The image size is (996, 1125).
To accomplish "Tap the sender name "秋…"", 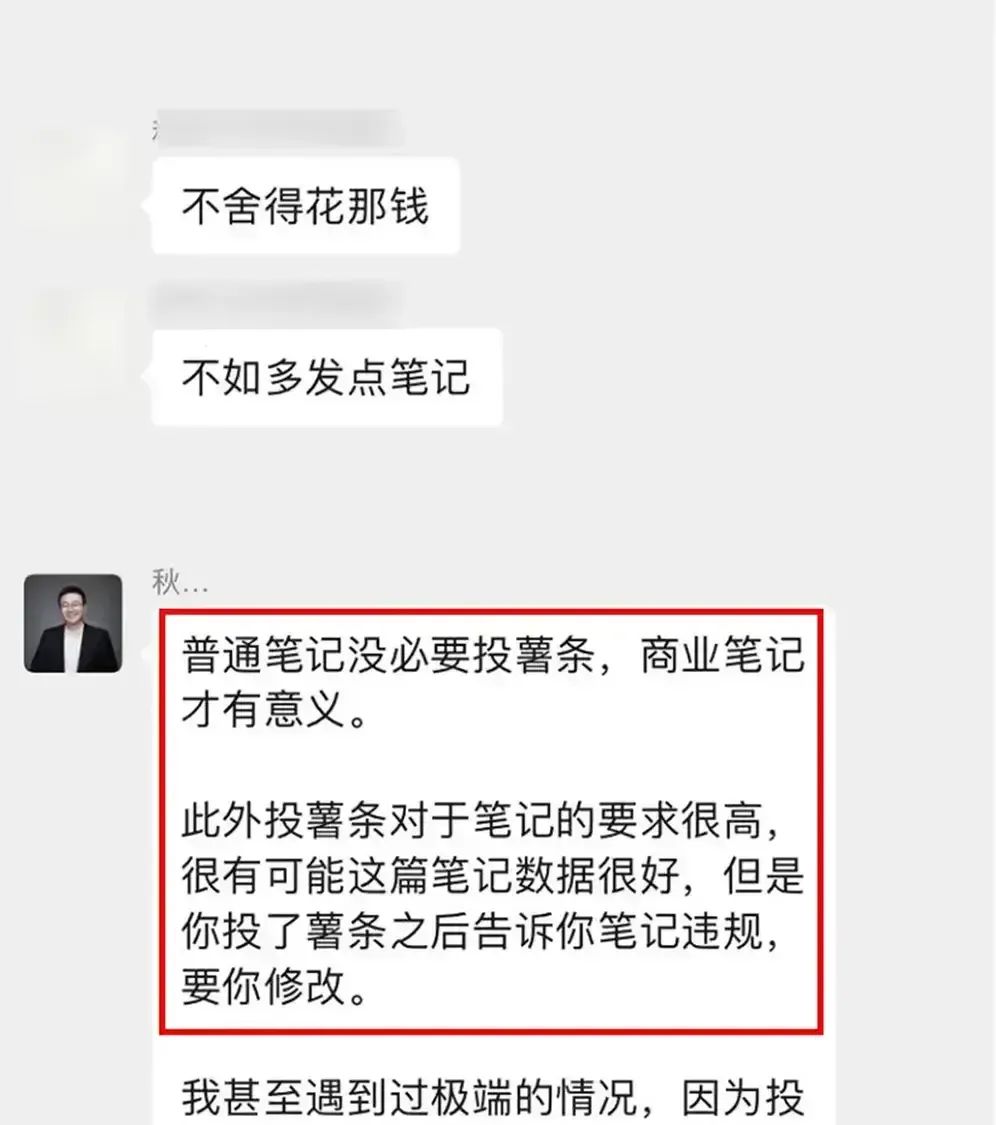I will click(x=179, y=583).
